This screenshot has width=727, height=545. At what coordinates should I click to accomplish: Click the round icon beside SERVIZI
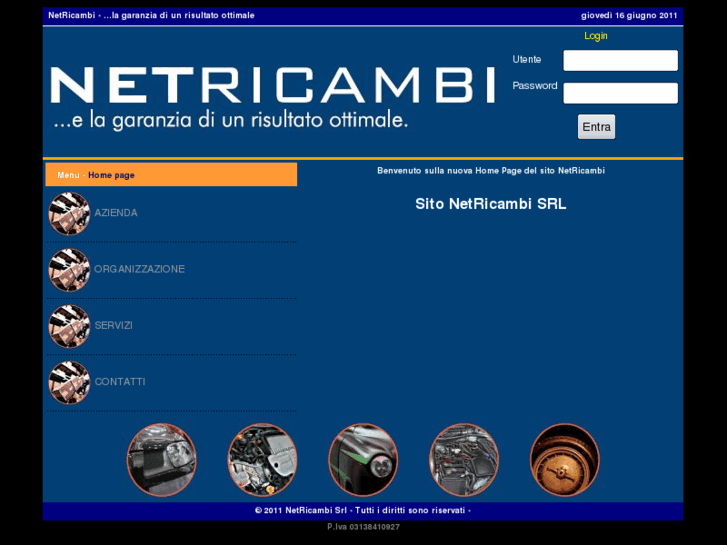(x=69, y=326)
